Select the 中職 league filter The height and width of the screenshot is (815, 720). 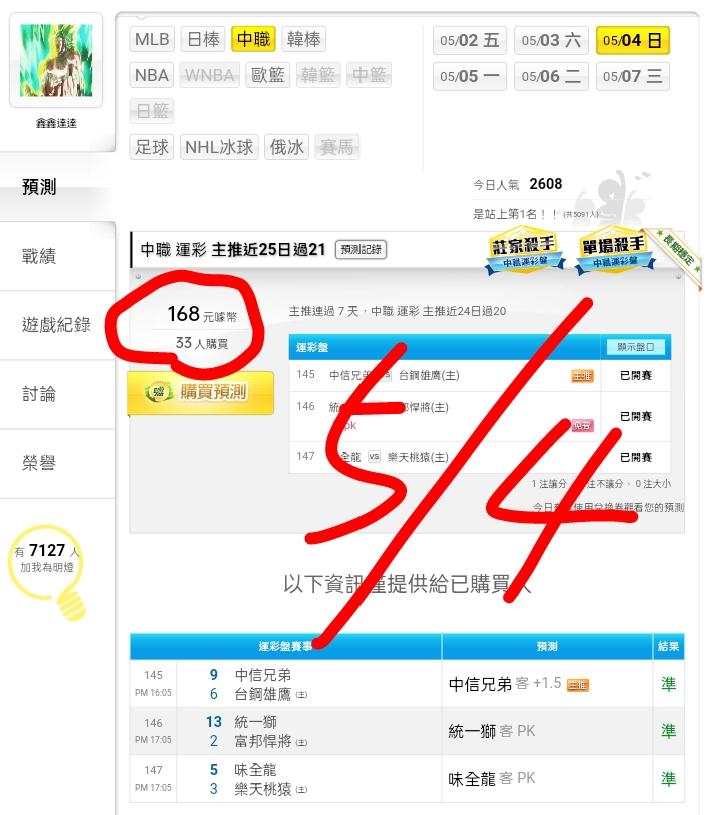[253, 40]
